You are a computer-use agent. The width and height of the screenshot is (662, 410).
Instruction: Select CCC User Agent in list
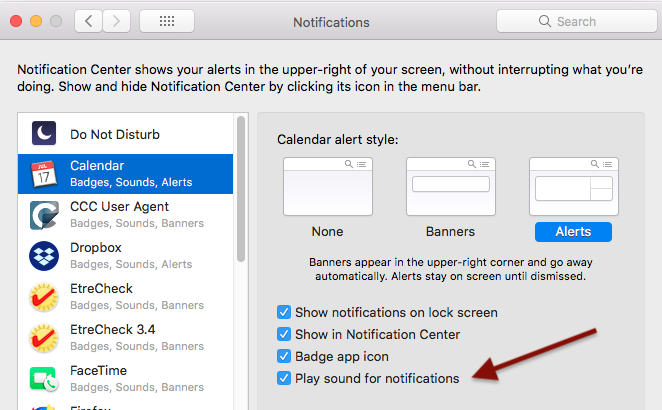119,206
